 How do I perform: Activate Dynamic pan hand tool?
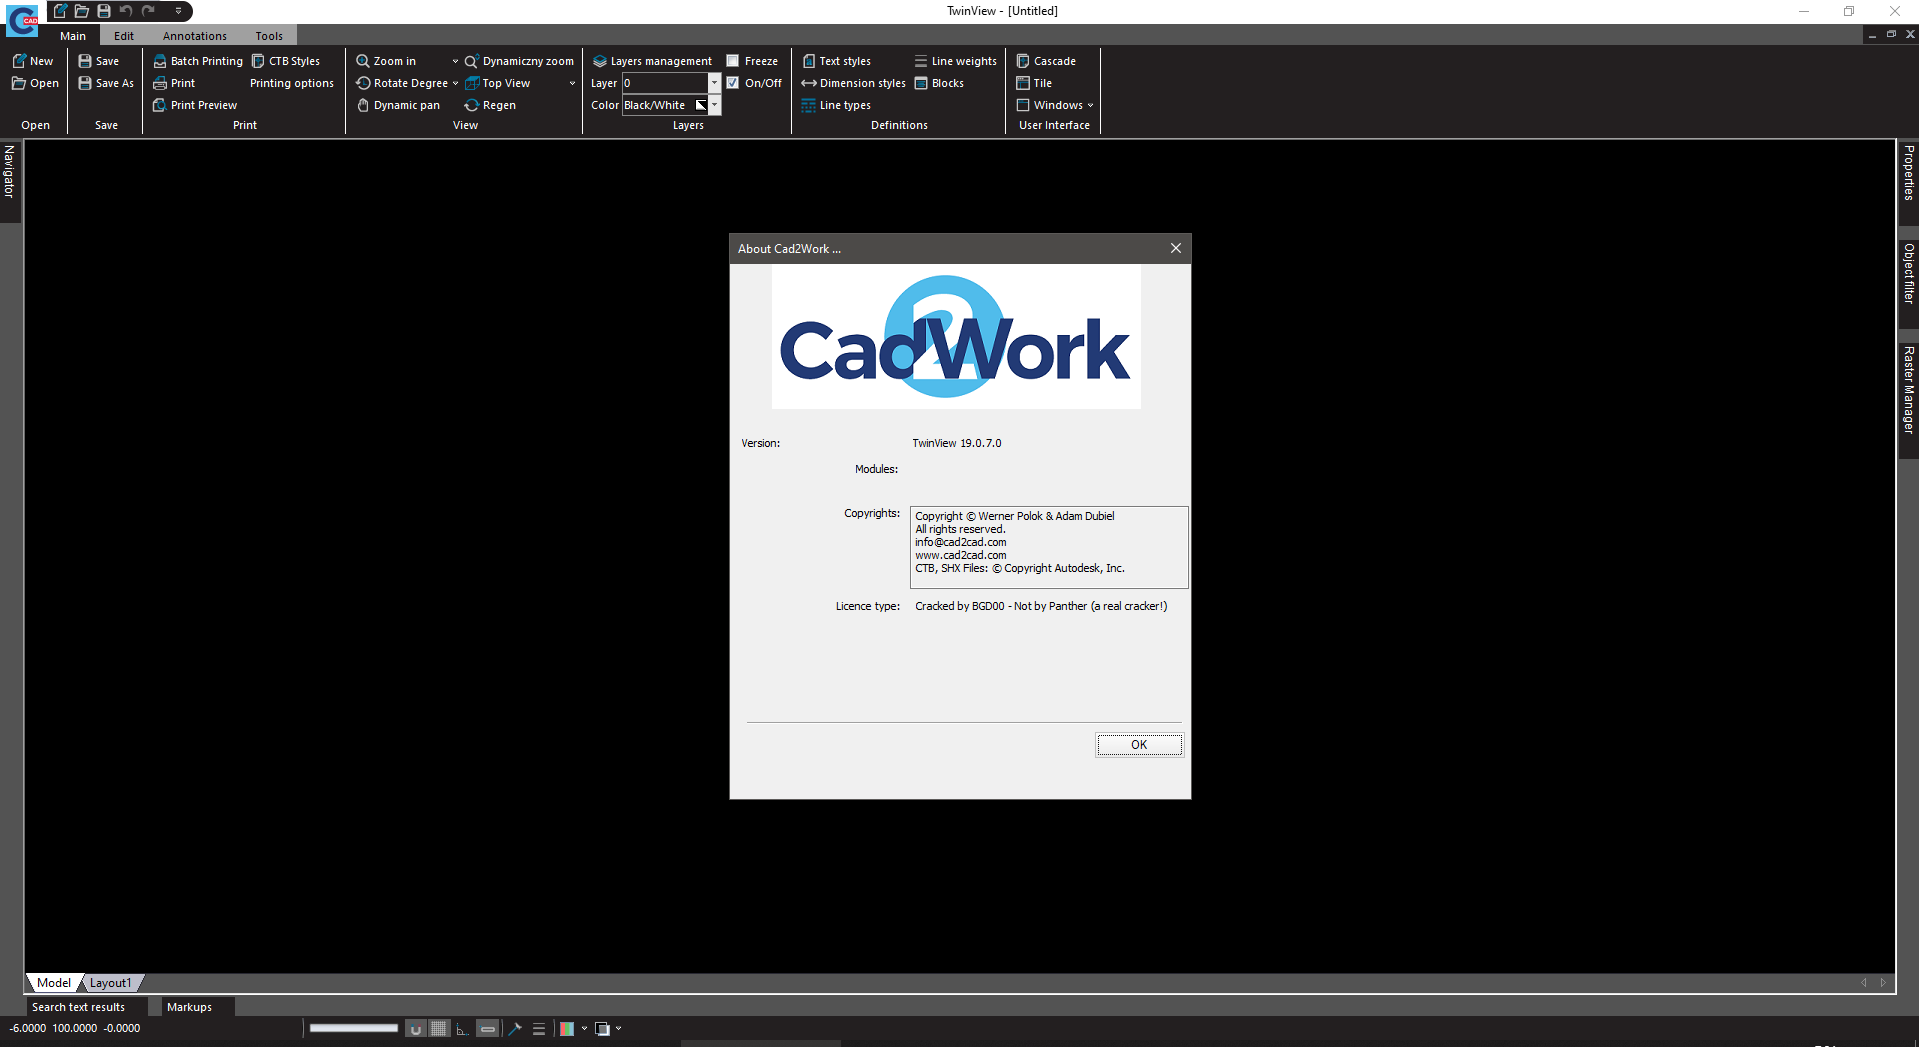tap(398, 105)
